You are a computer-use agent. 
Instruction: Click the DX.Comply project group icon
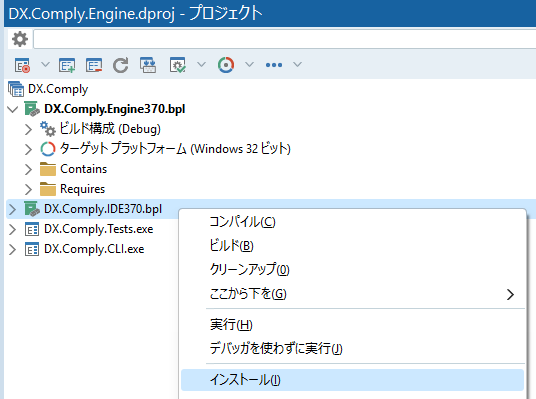16,89
